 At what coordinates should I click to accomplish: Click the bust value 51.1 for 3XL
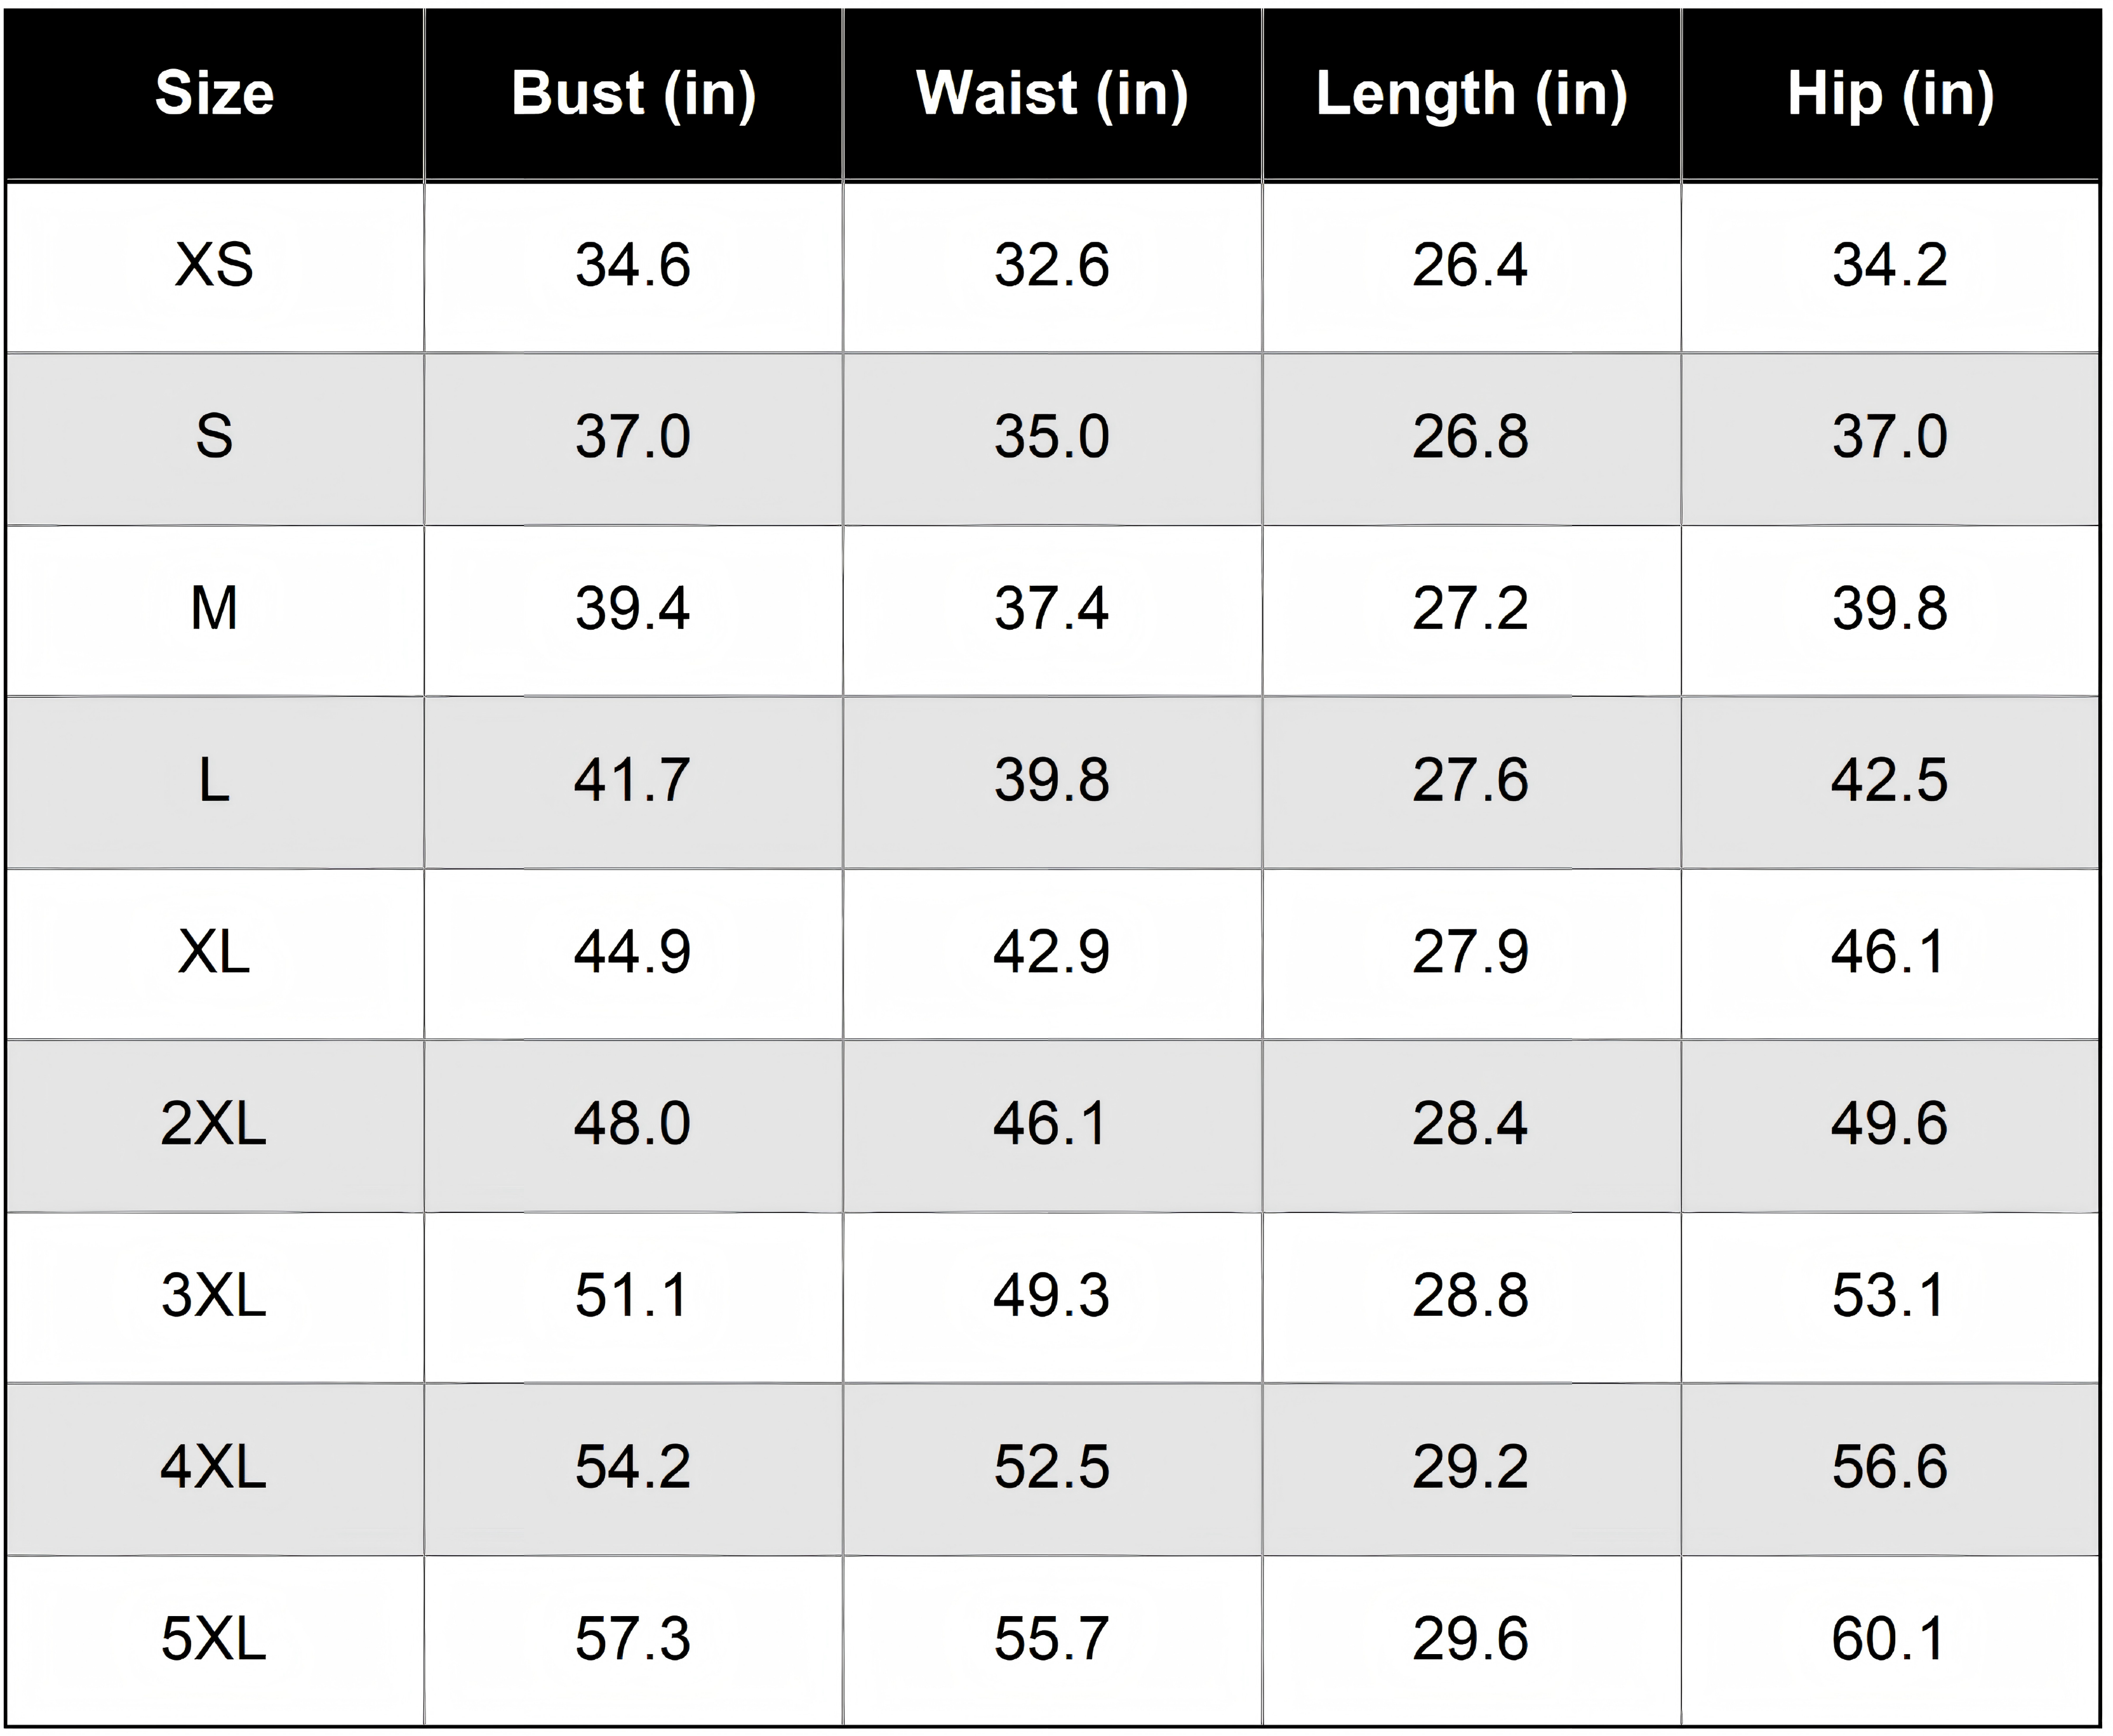633,1296
